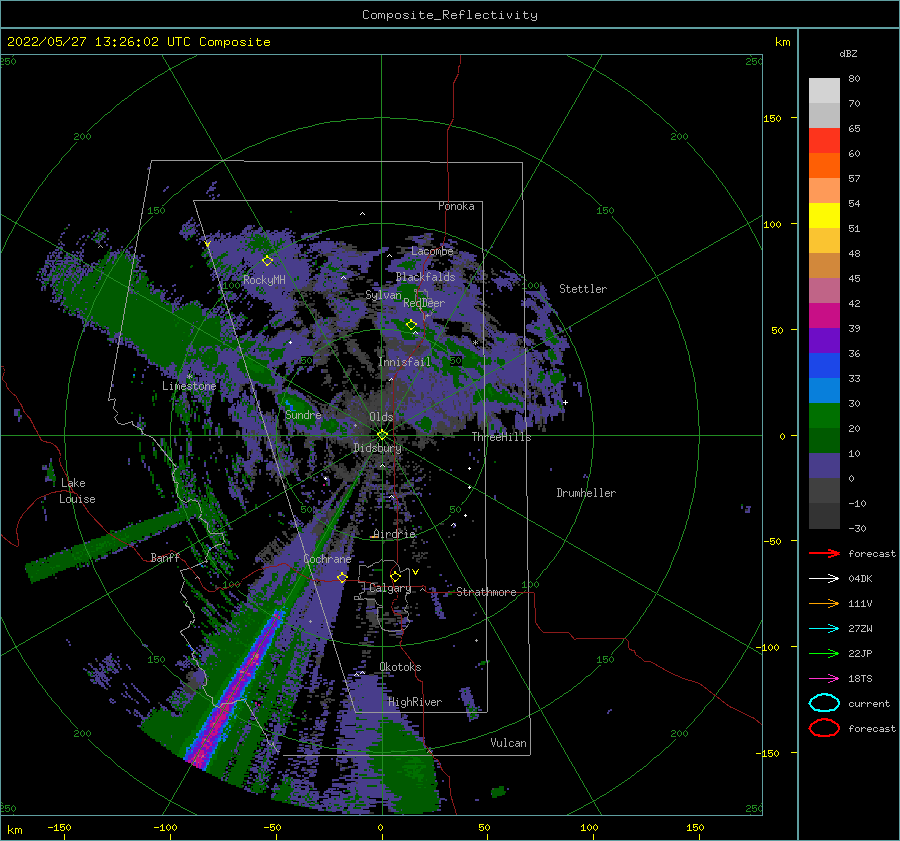Click the white 04DK arrow icon
The image size is (900, 841).
click(824, 578)
